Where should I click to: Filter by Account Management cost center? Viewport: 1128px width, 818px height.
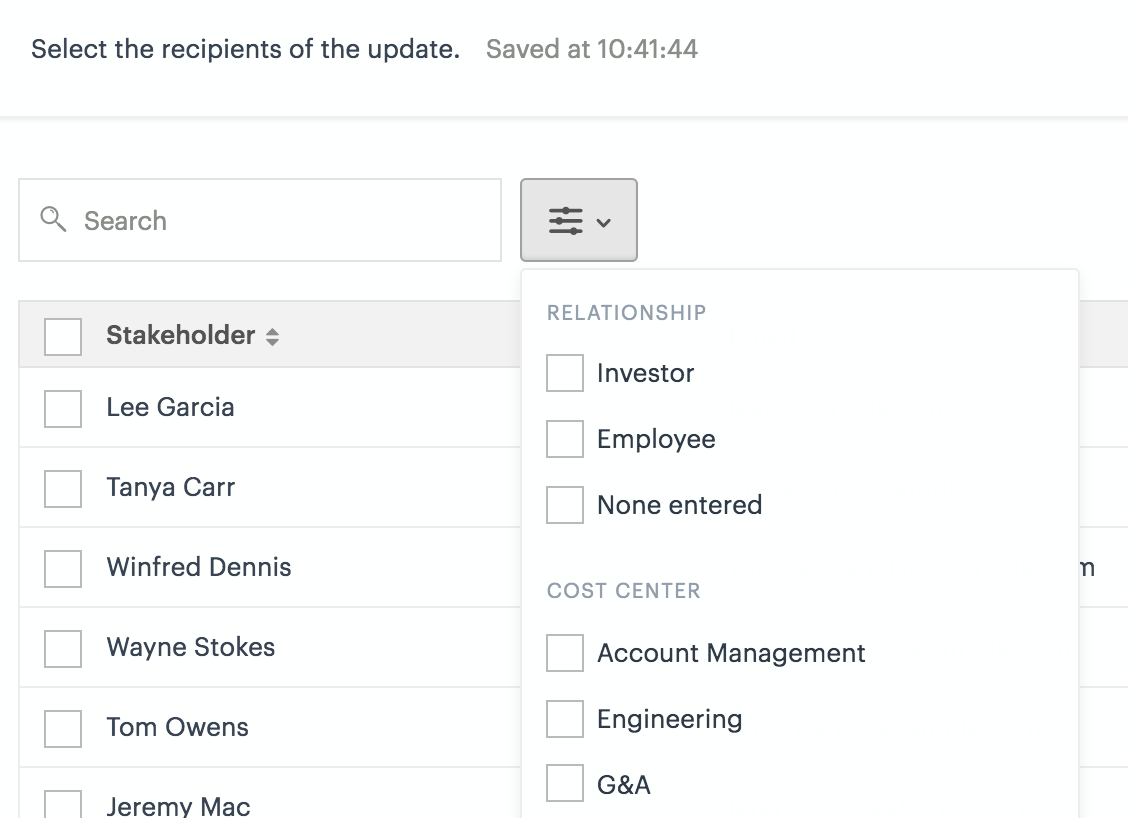tap(565, 653)
